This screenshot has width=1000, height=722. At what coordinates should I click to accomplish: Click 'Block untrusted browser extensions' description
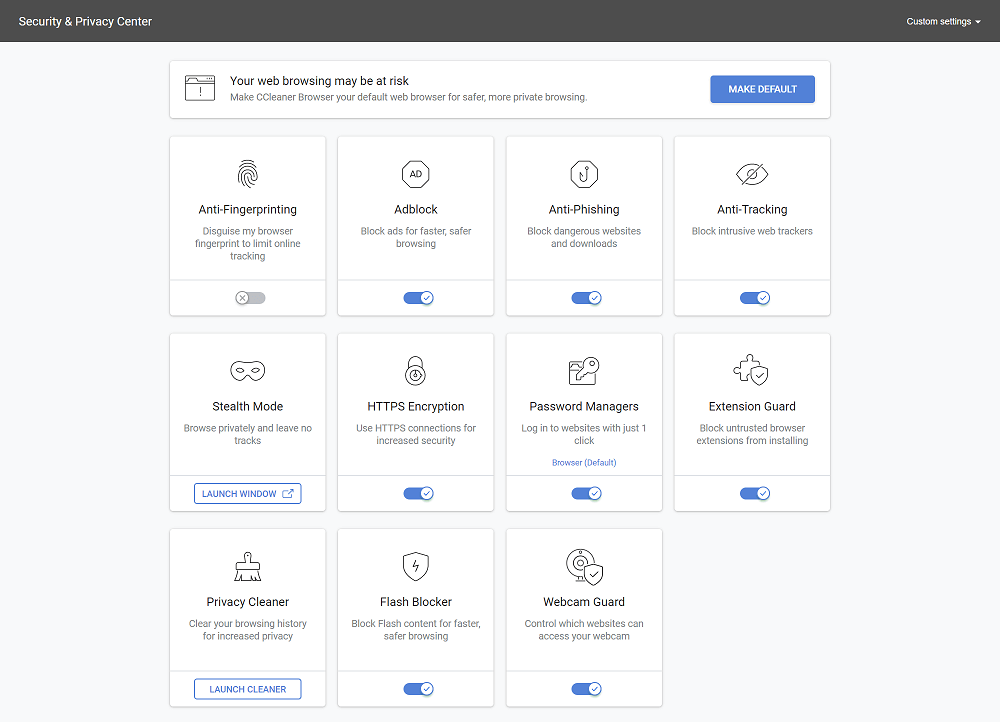[x=752, y=434]
